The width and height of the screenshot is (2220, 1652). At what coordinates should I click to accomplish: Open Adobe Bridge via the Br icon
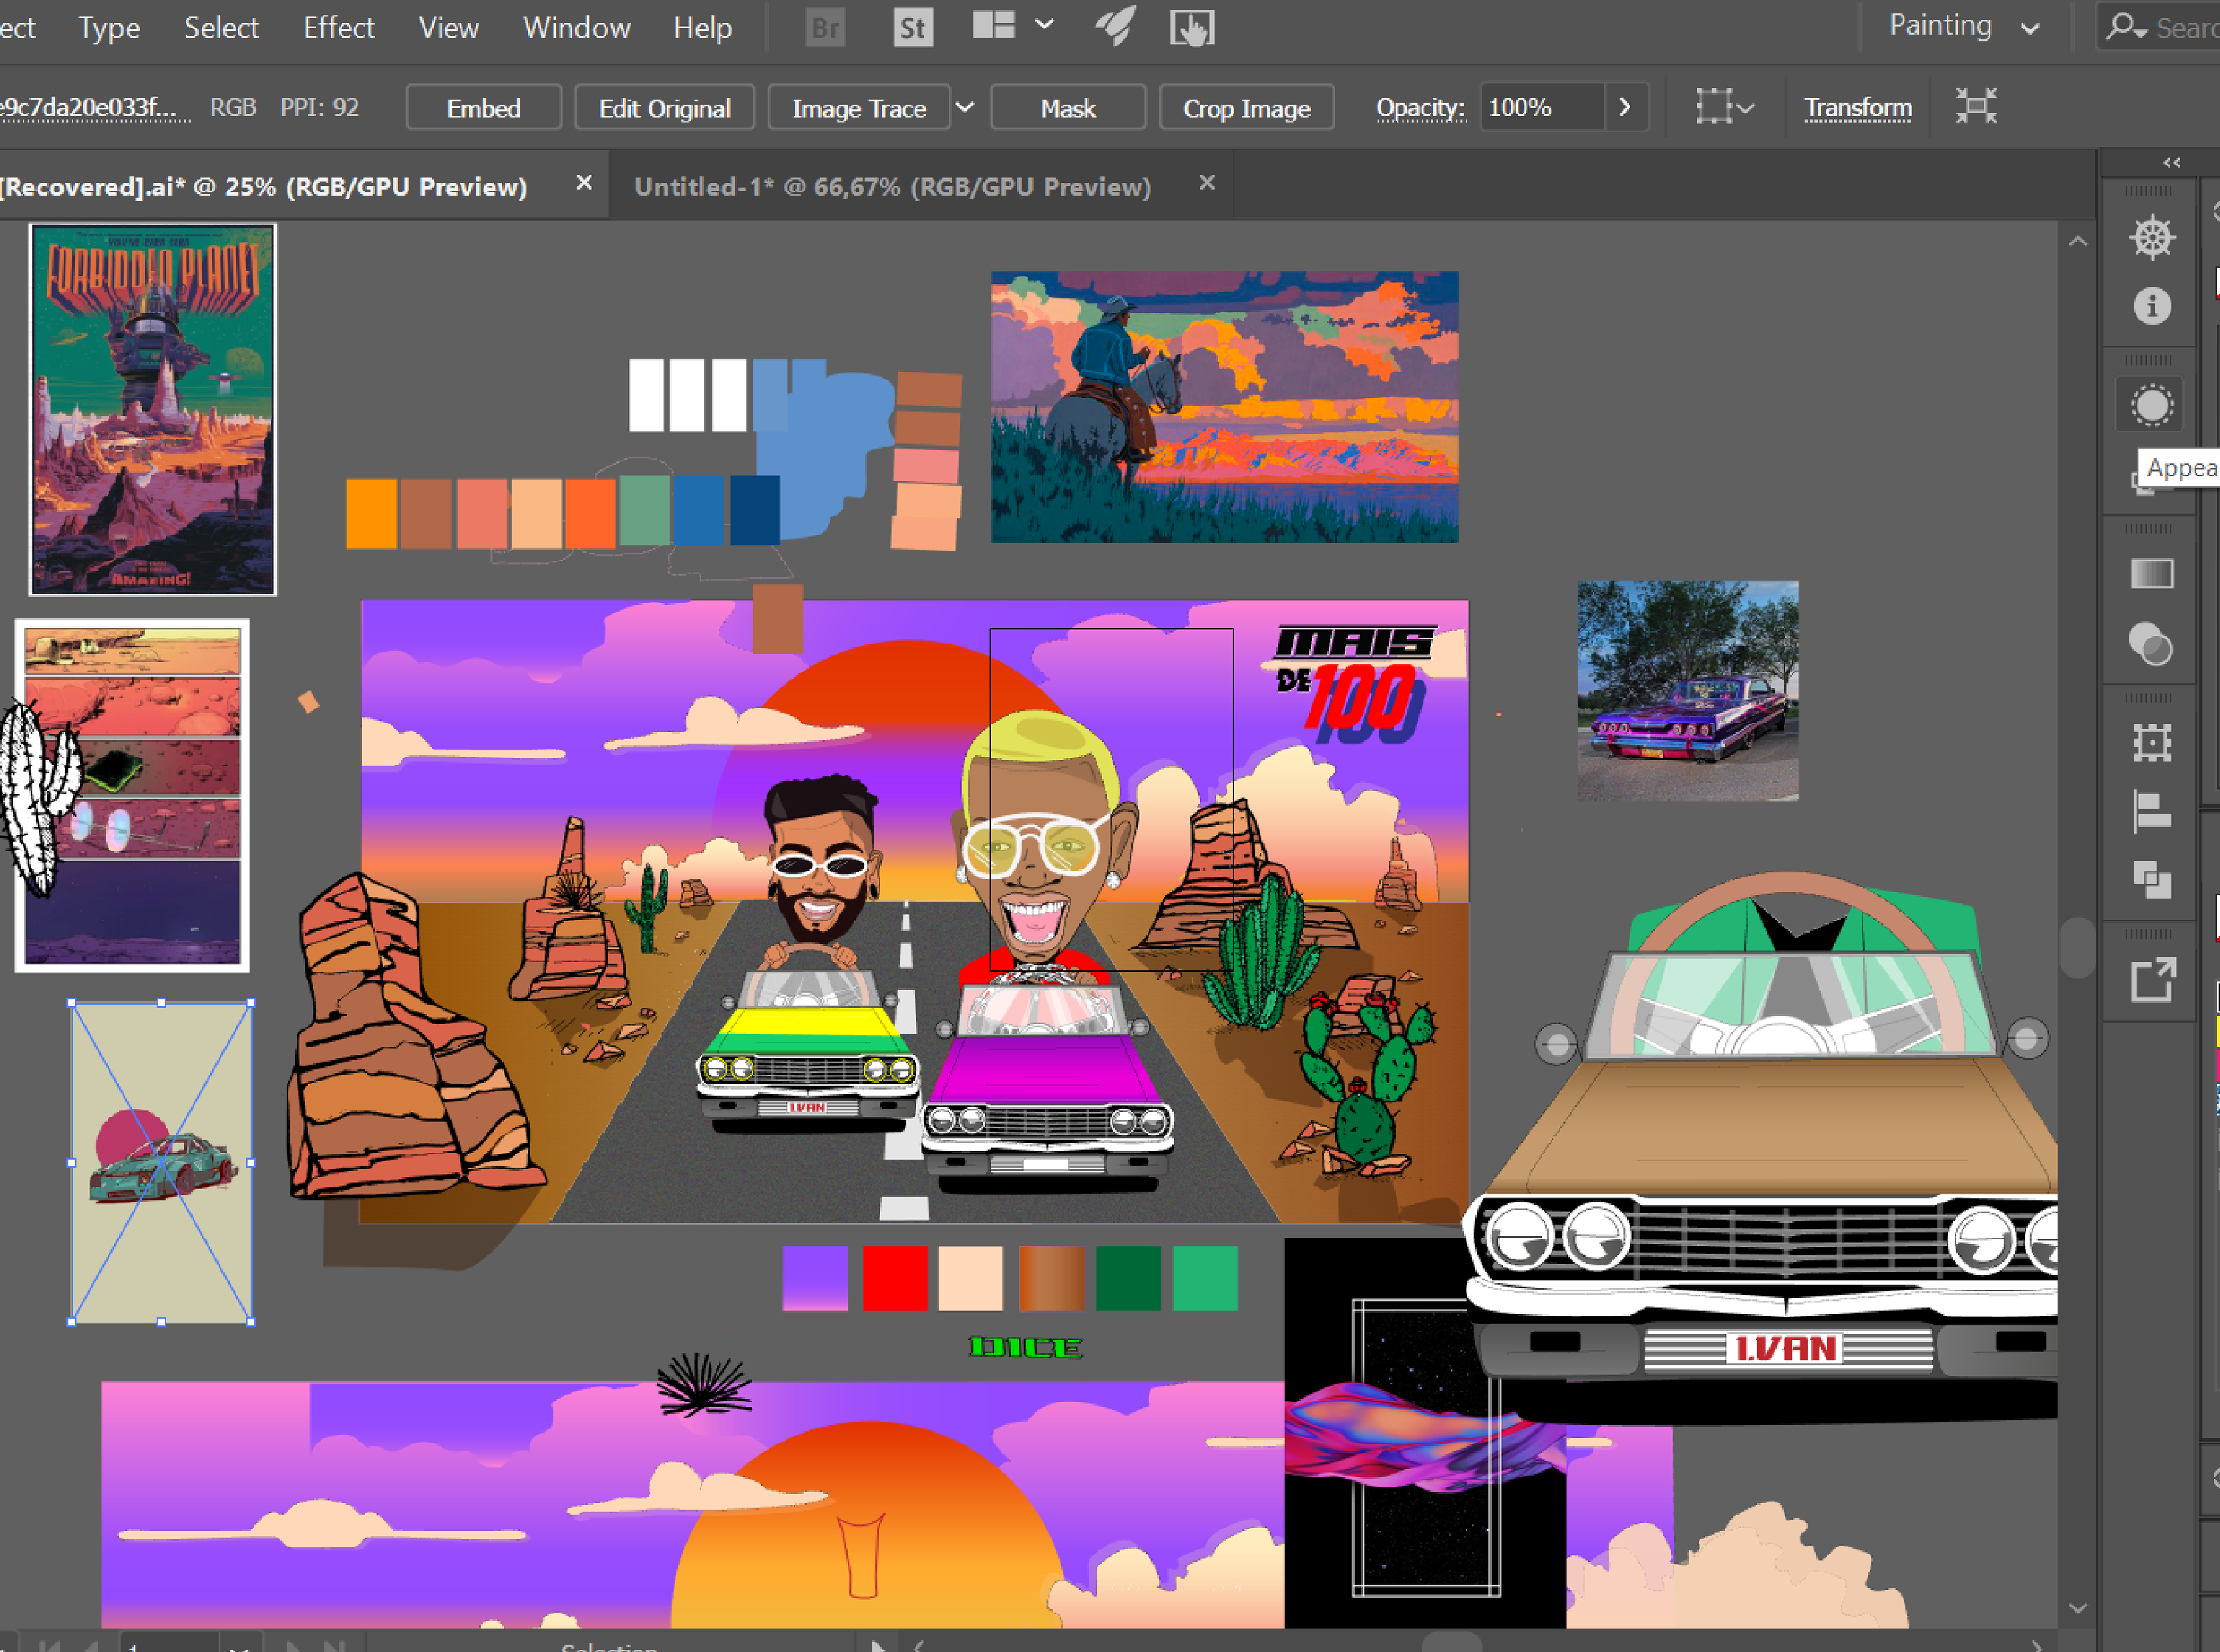825,27
